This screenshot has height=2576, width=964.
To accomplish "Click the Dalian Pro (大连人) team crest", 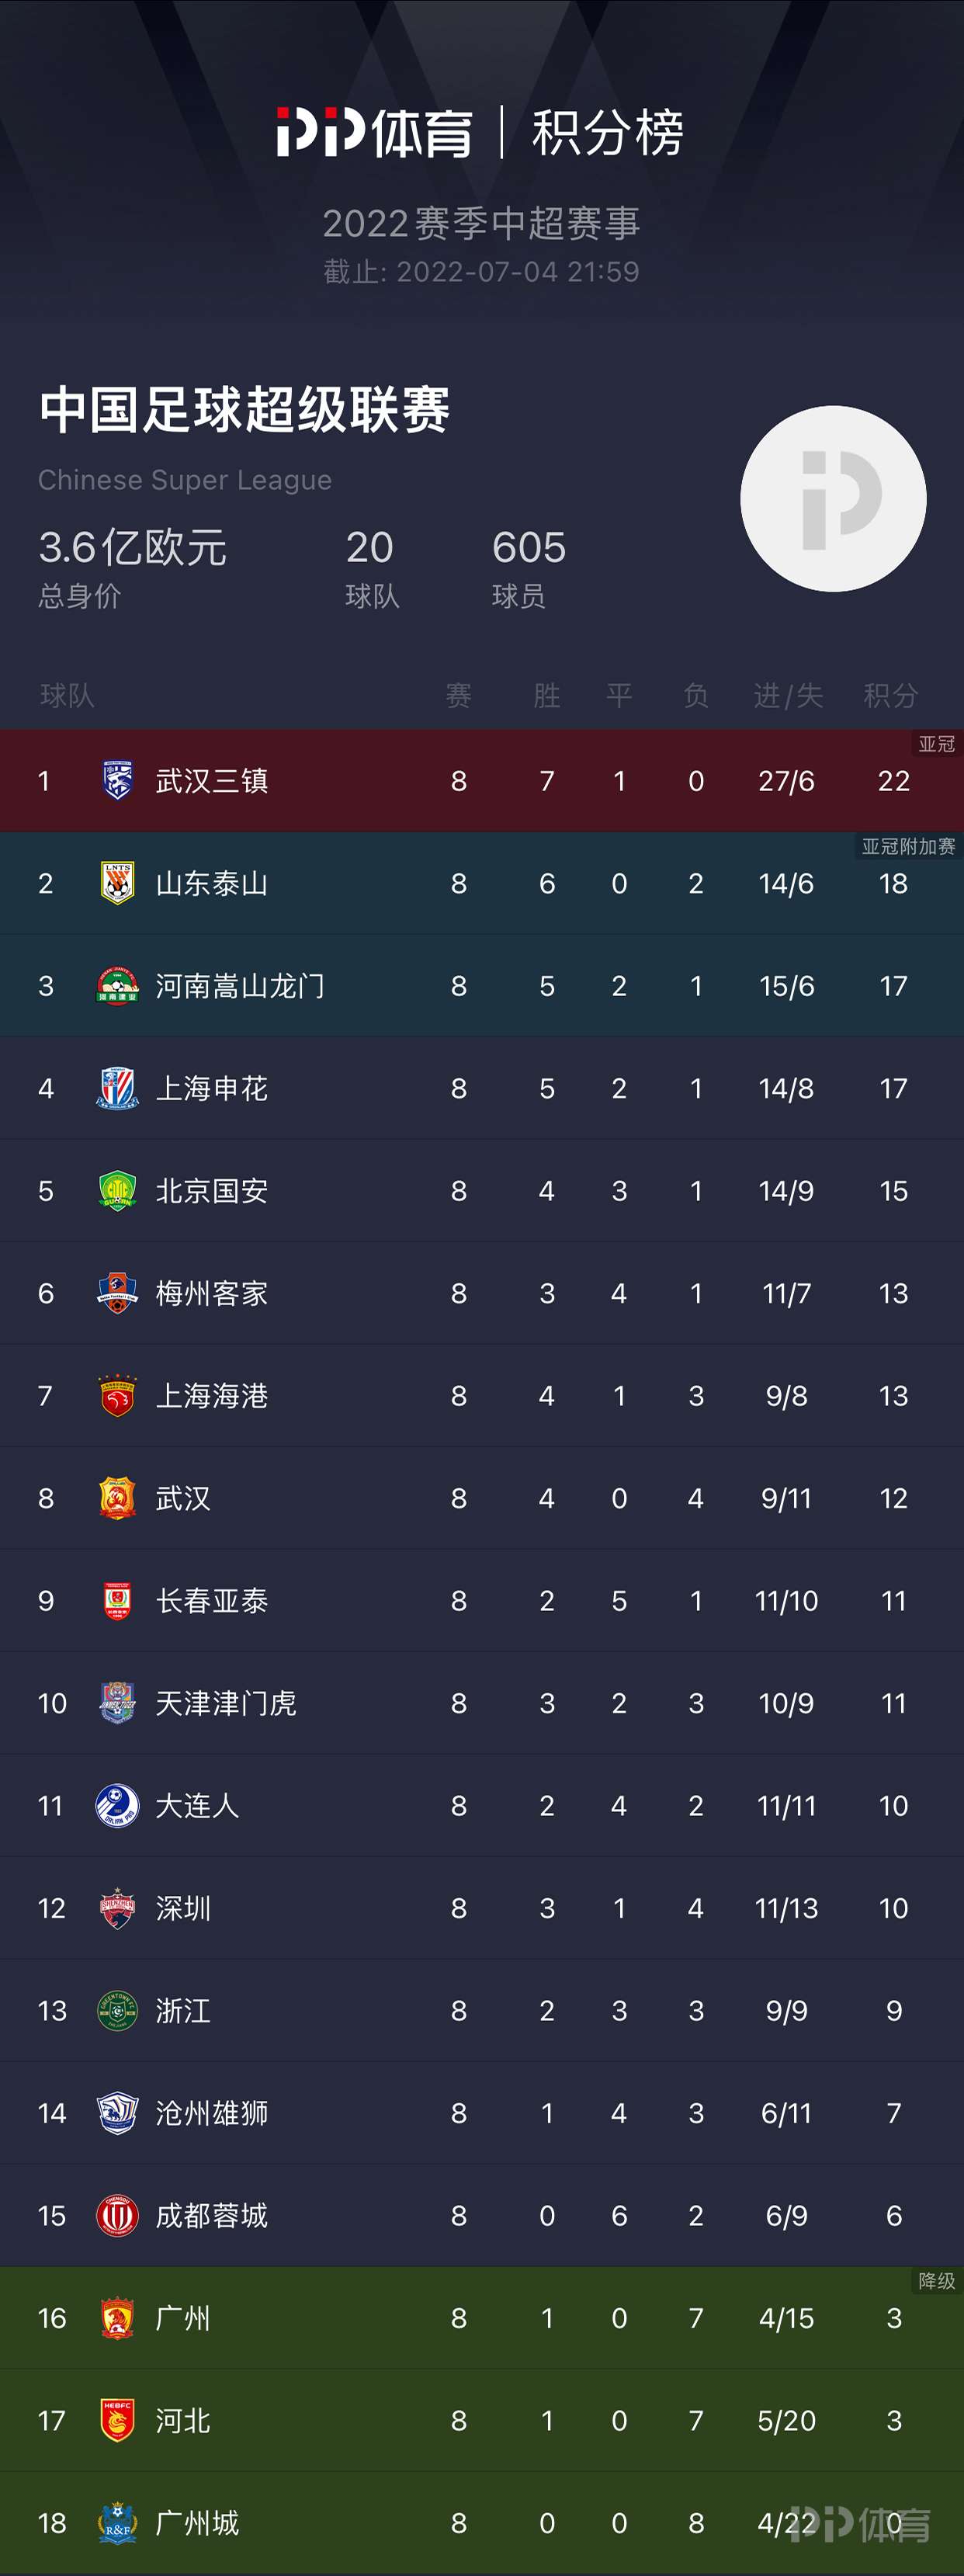I will pyautogui.click(x=117, y=1806).
